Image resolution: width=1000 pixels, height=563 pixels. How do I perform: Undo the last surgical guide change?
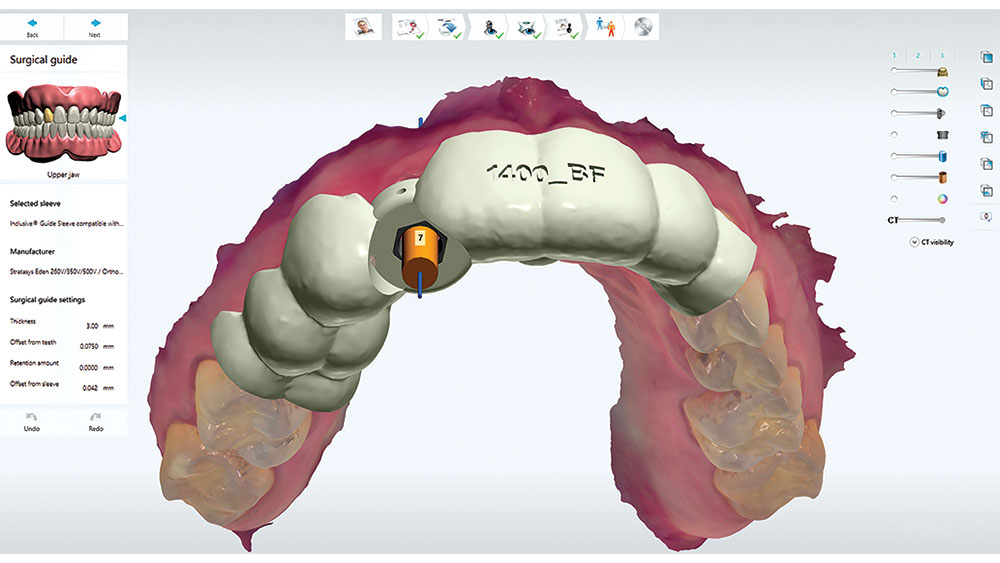[x=32, y=422]
